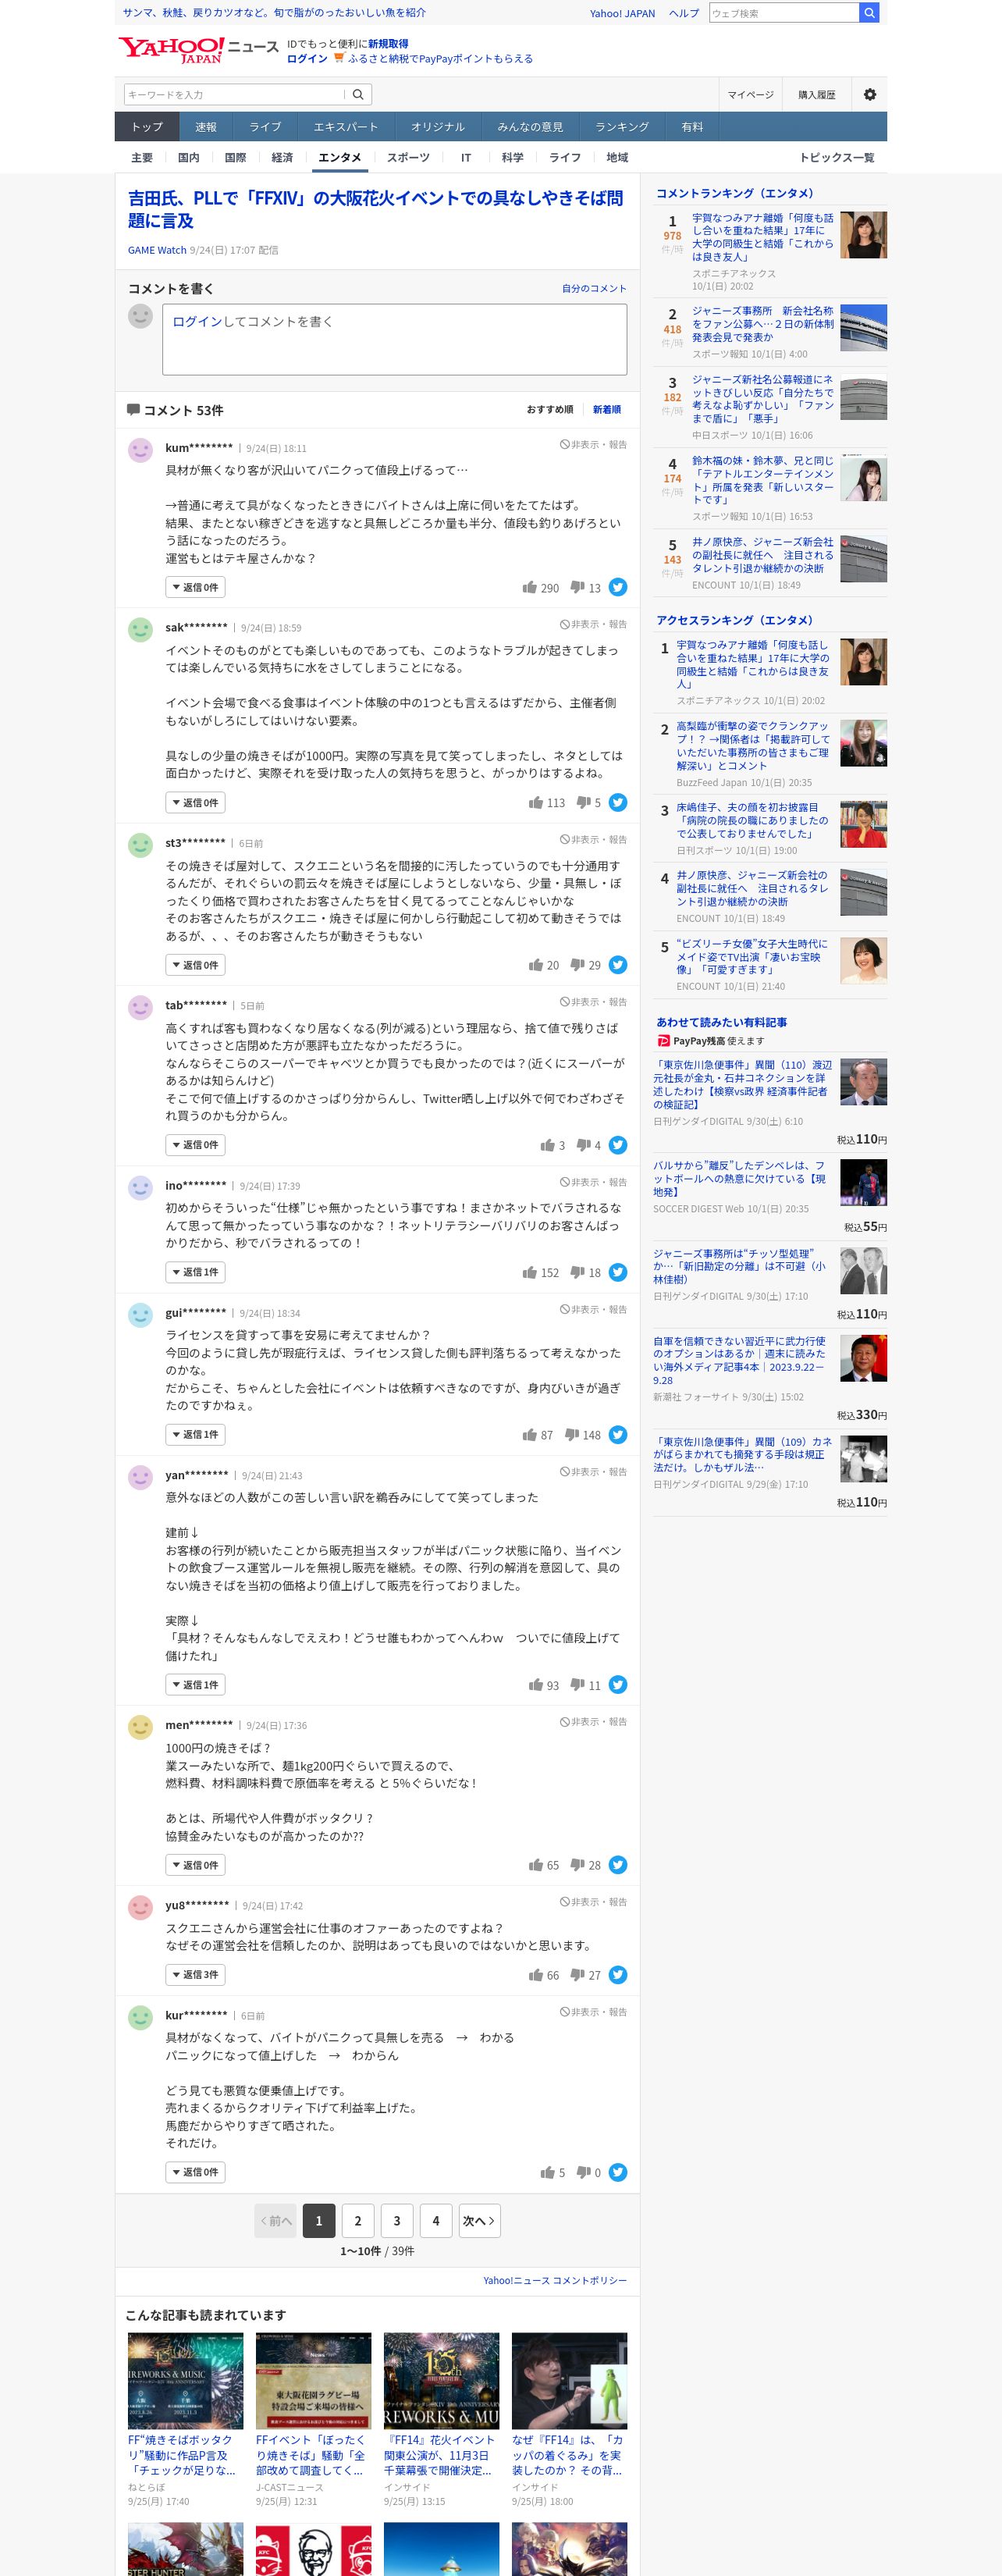
Task: Open the ランキング tab
Action: [622, 126]
